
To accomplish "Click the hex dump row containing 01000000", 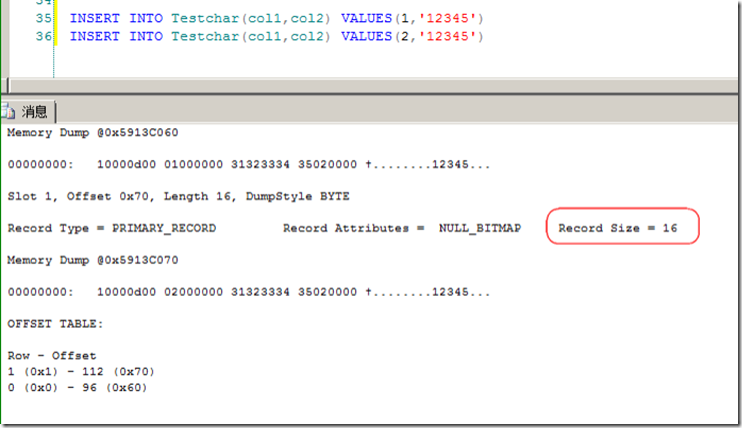I will (249, 164).
